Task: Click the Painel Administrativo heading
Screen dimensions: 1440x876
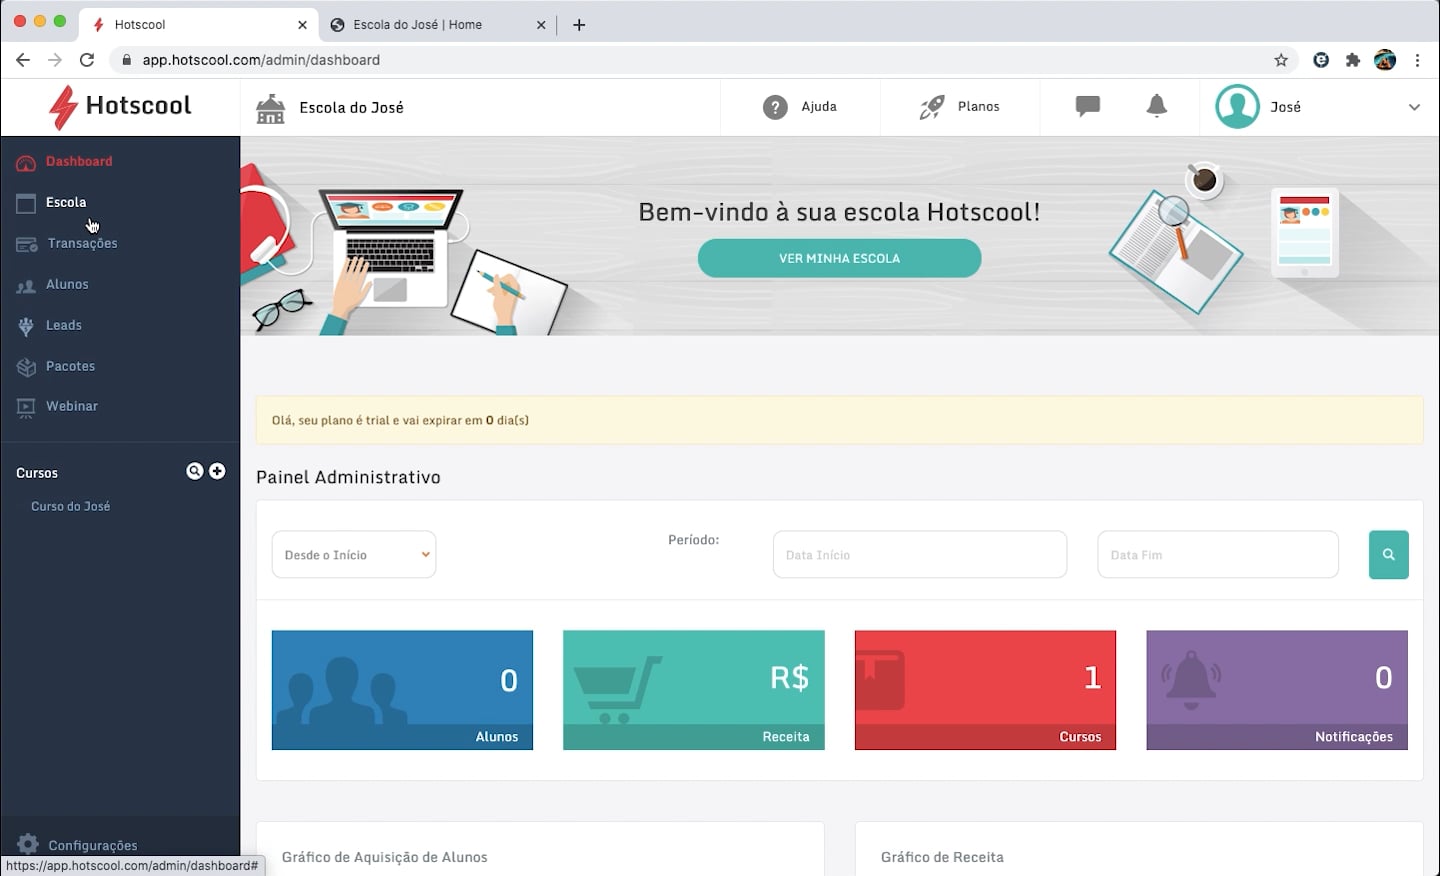Action: 348,477
